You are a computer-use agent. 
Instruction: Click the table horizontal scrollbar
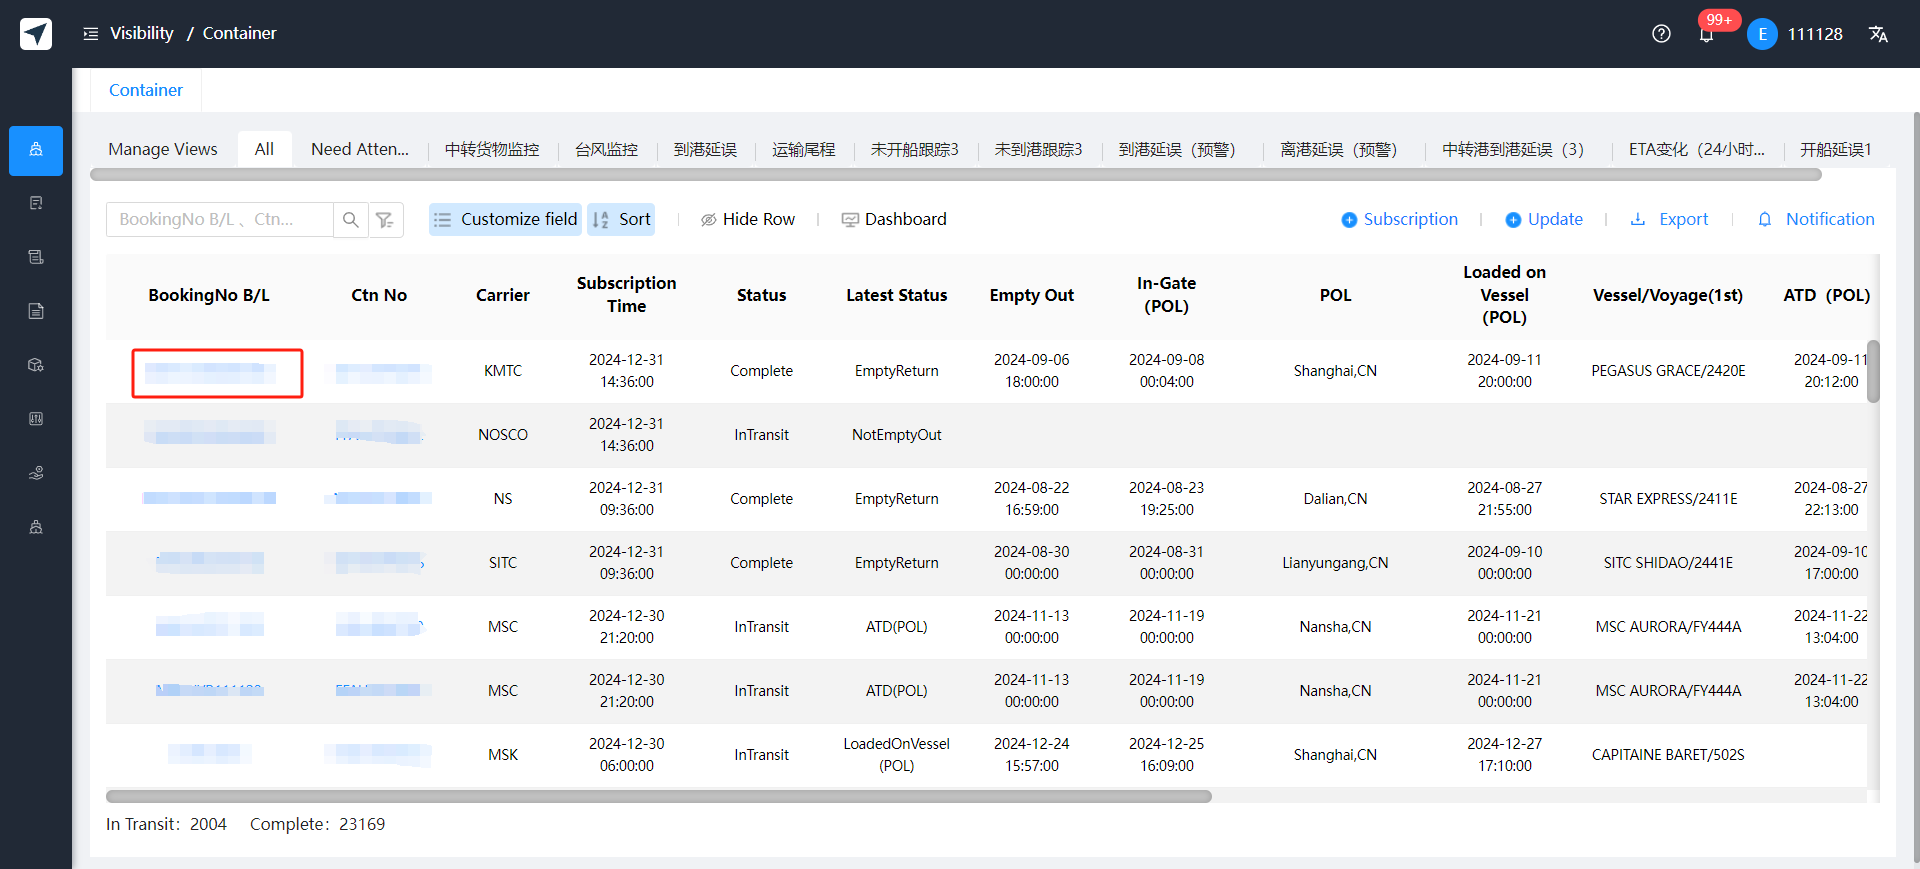tap(659, 797)
